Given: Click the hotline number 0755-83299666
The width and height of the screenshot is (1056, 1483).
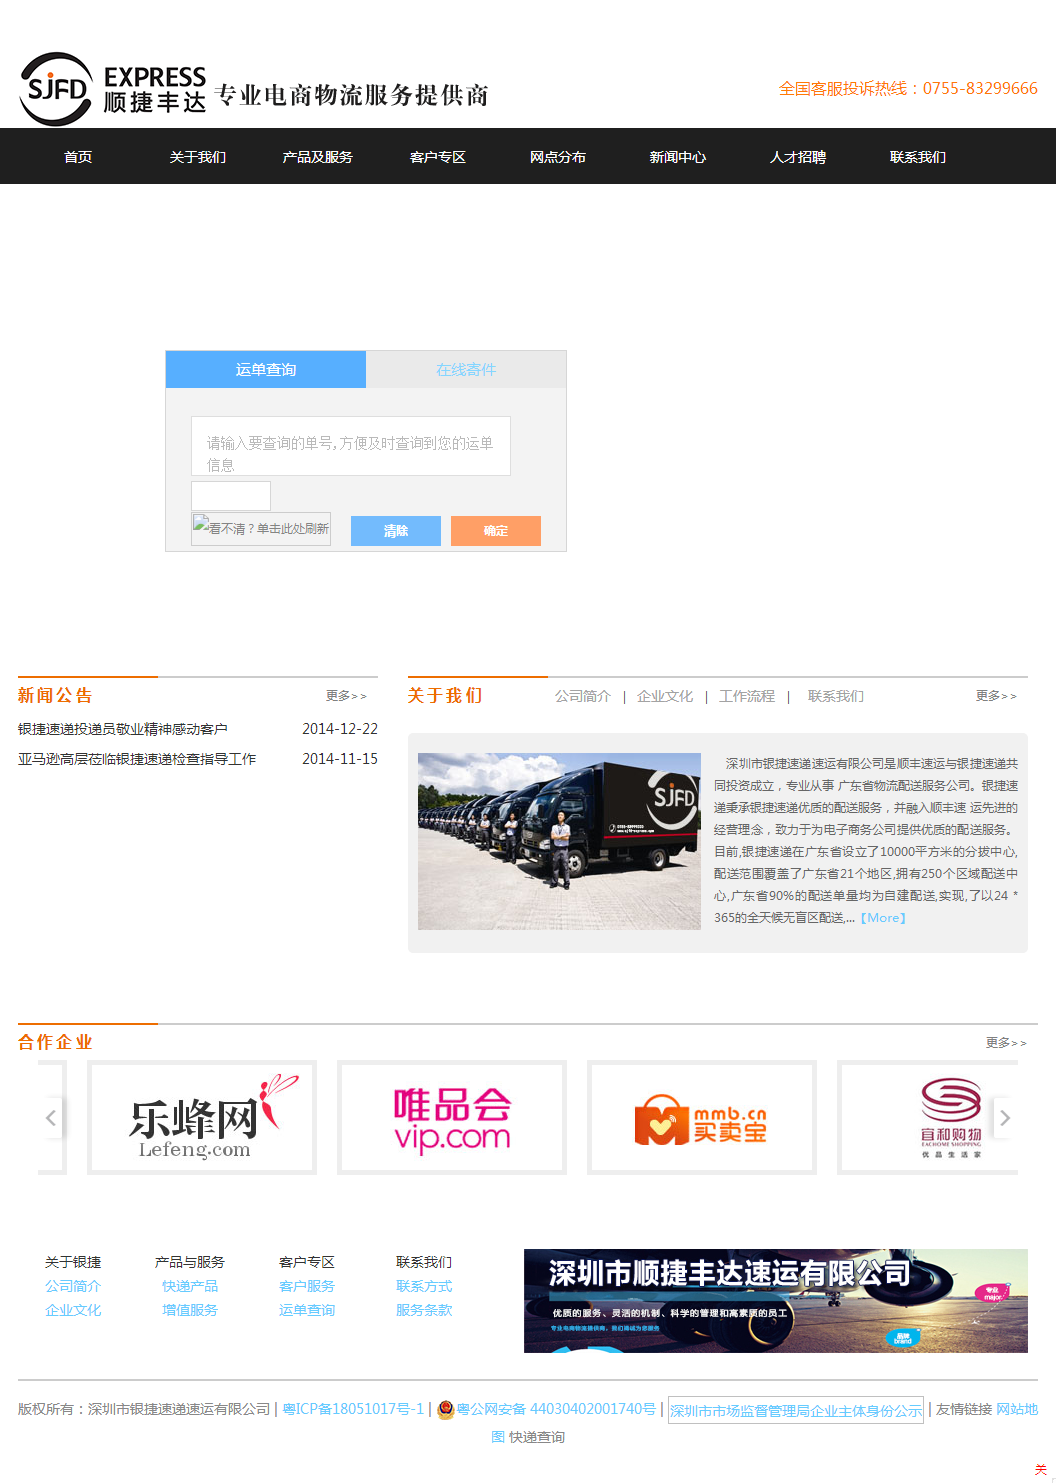Looking at the screenshot, I should click(x=980, y=88).
